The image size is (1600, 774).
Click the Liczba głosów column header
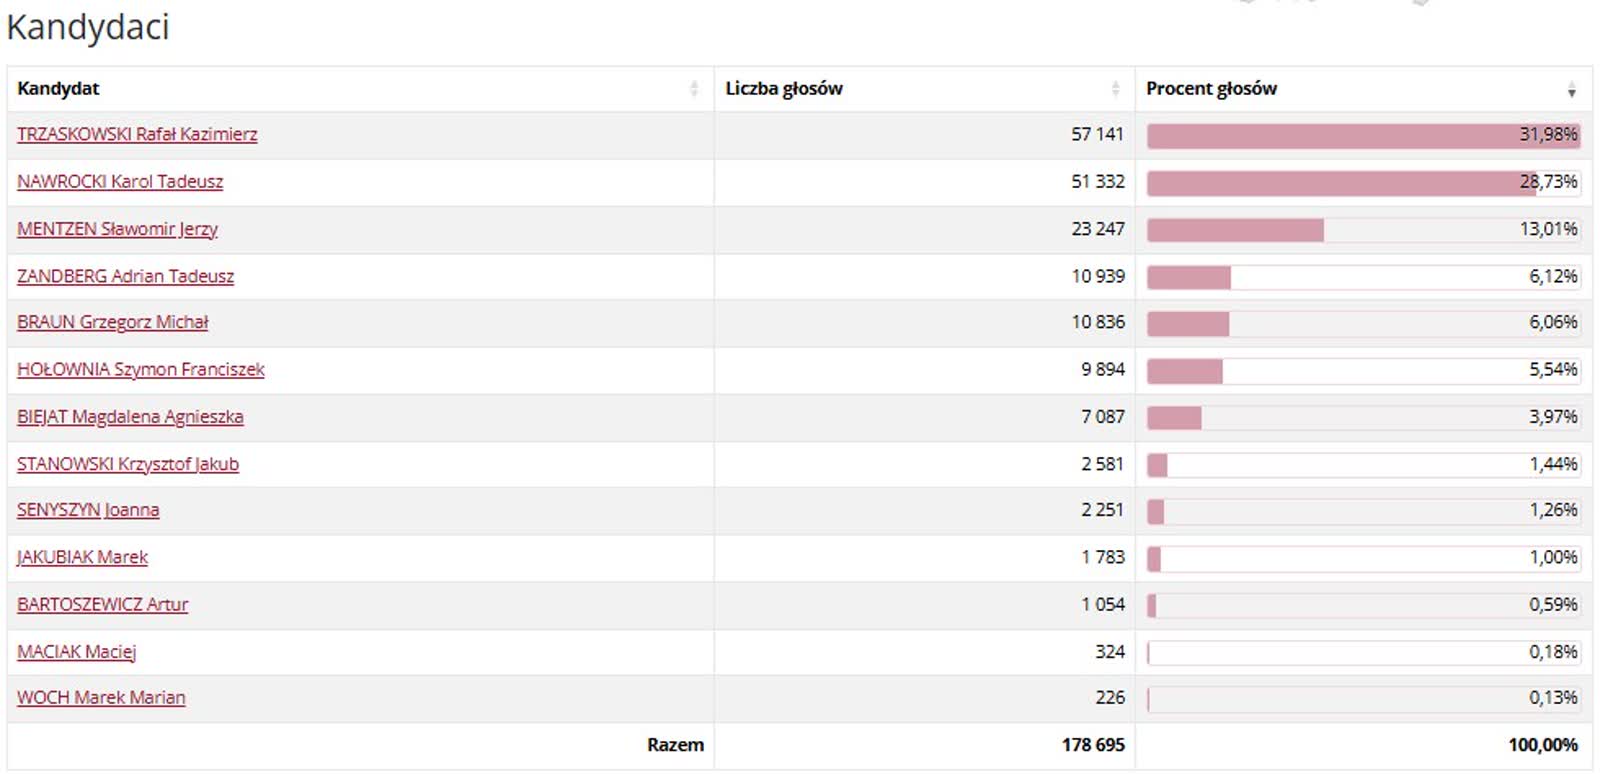784,89
